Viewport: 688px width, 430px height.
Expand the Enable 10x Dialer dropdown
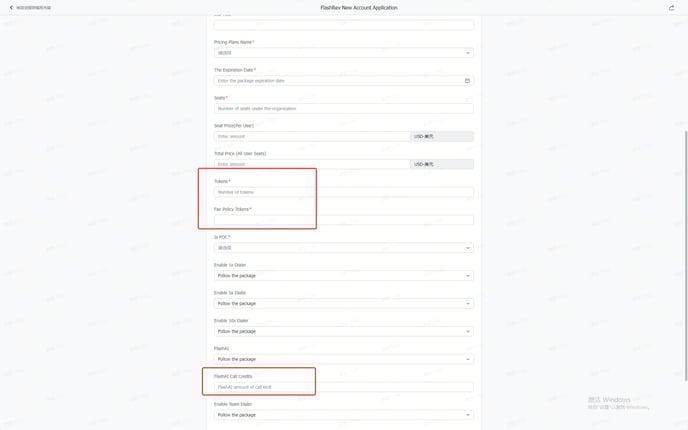344,331
